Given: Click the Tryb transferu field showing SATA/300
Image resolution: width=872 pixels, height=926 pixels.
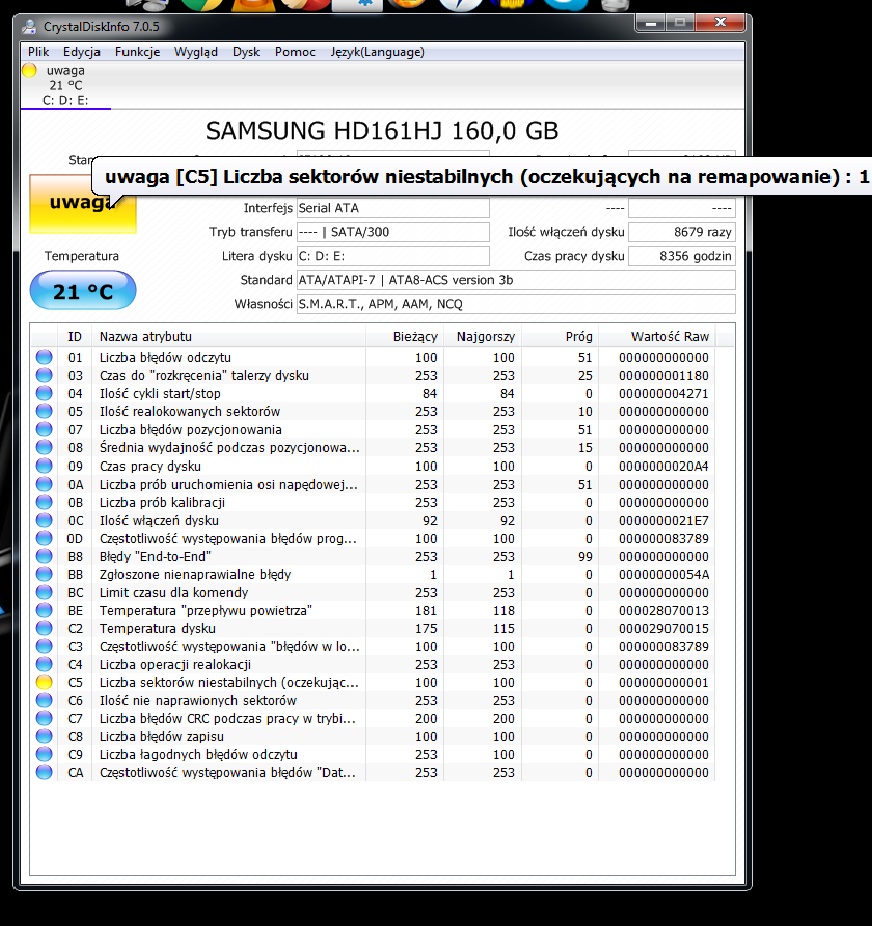Looking at the screenshot, I should [x=393, y=232].
